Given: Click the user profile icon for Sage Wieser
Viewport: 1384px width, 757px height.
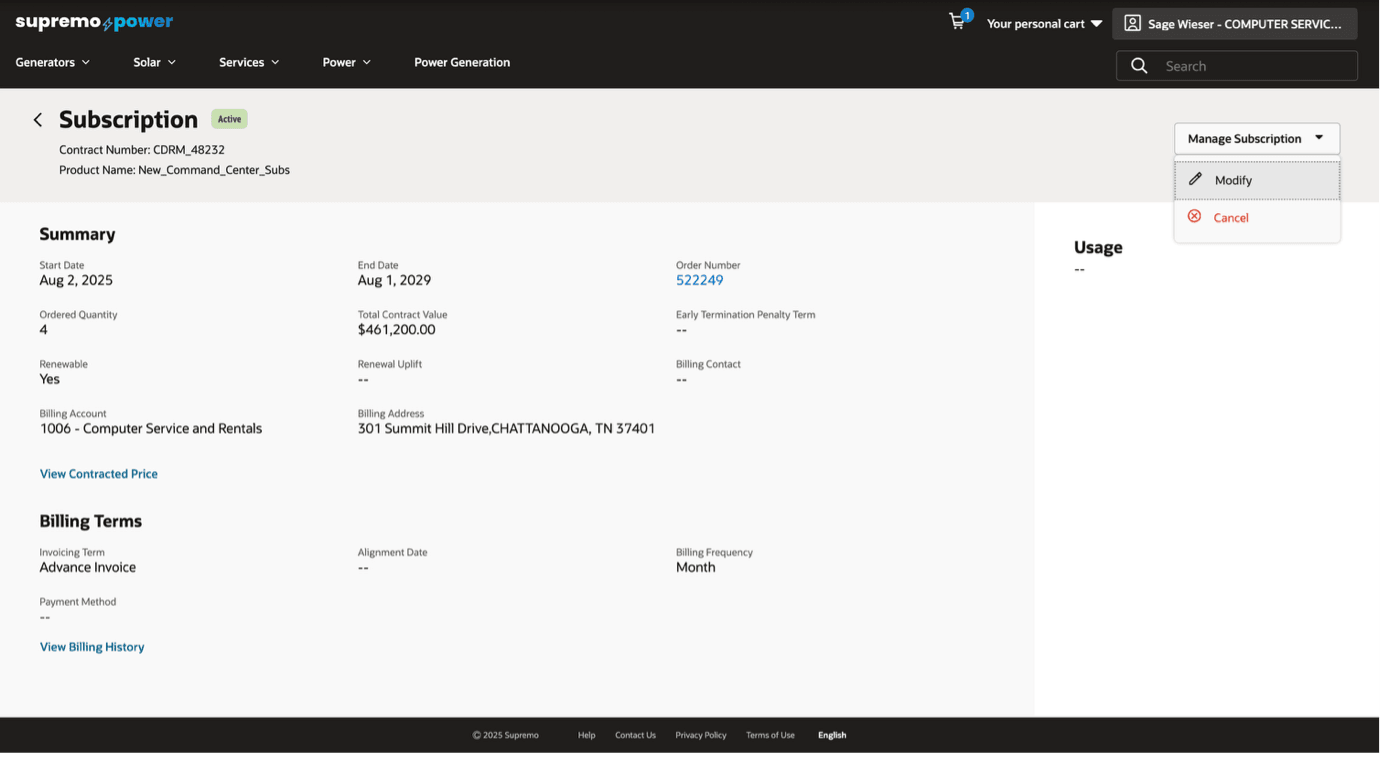Looking at the screenshot, I should 1132,23.
